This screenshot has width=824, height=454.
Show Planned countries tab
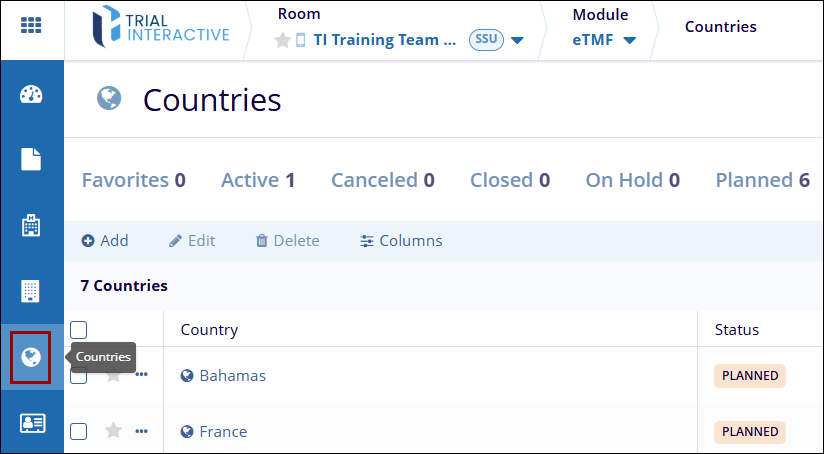pyautogui.click(x=762, y=180)
